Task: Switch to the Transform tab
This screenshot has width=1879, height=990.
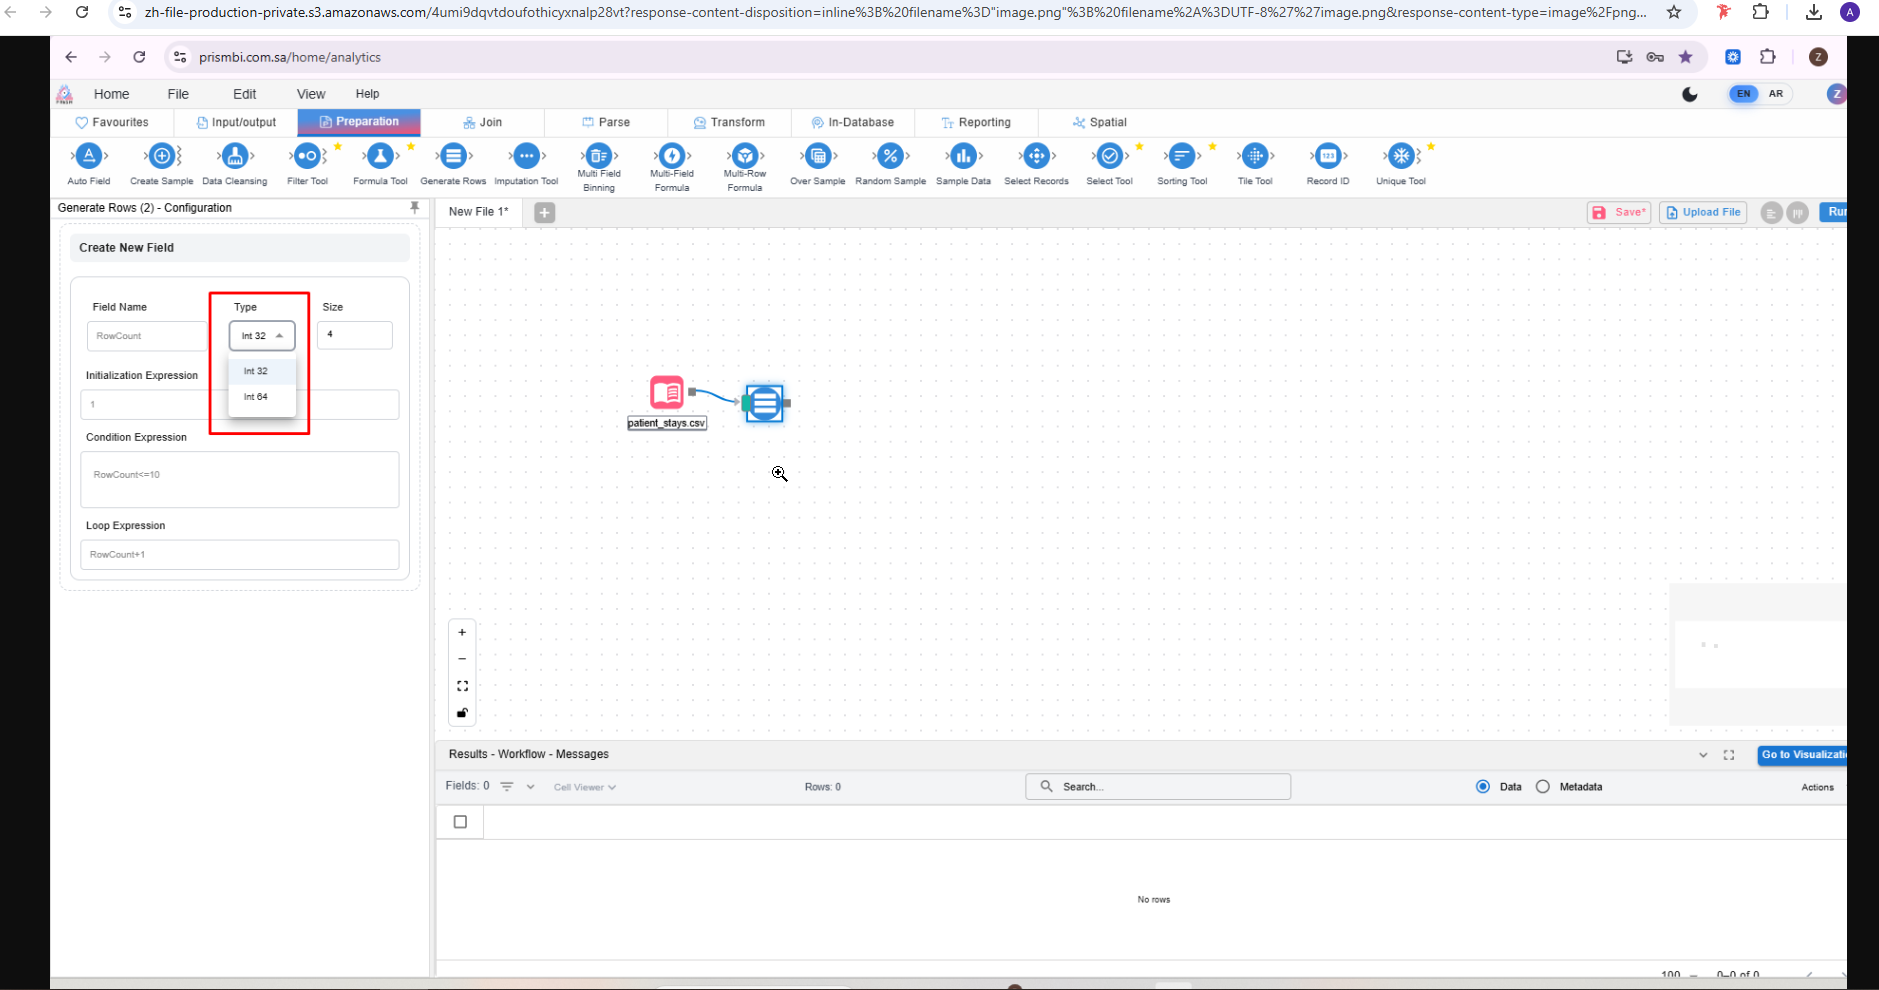Action: tap(729, 122)
